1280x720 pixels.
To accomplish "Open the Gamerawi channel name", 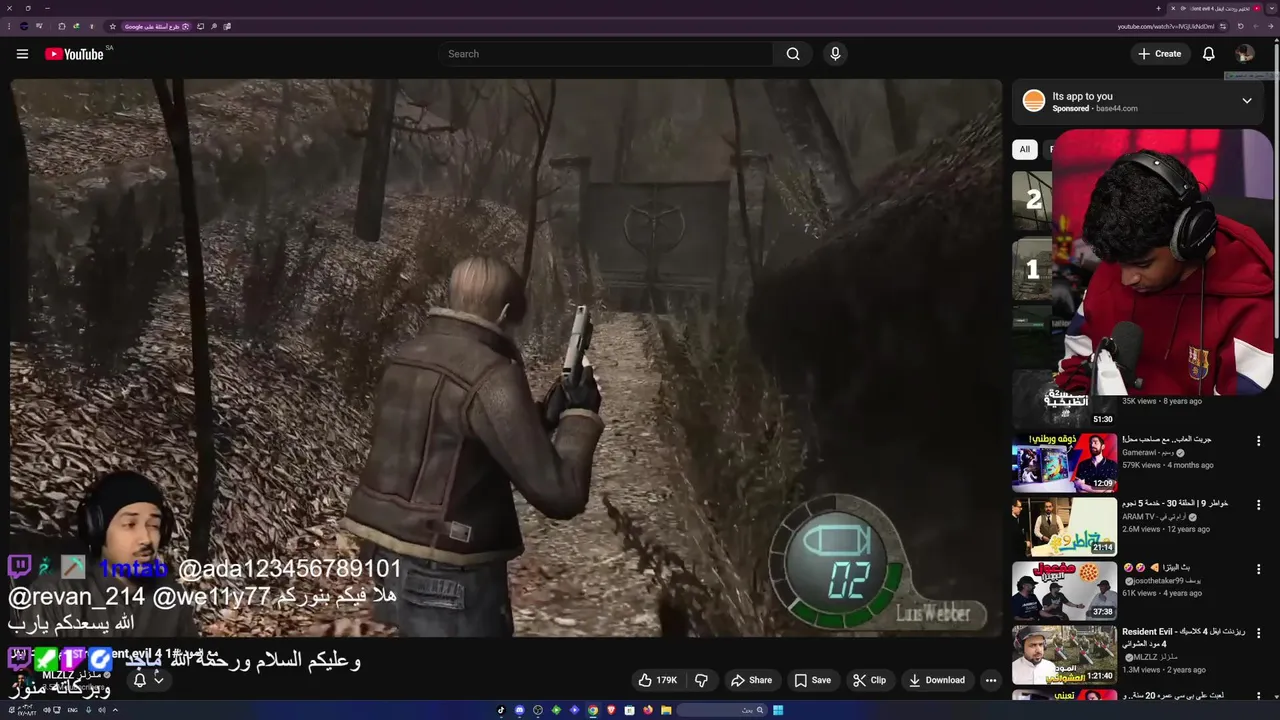I will coord(1147,452).
